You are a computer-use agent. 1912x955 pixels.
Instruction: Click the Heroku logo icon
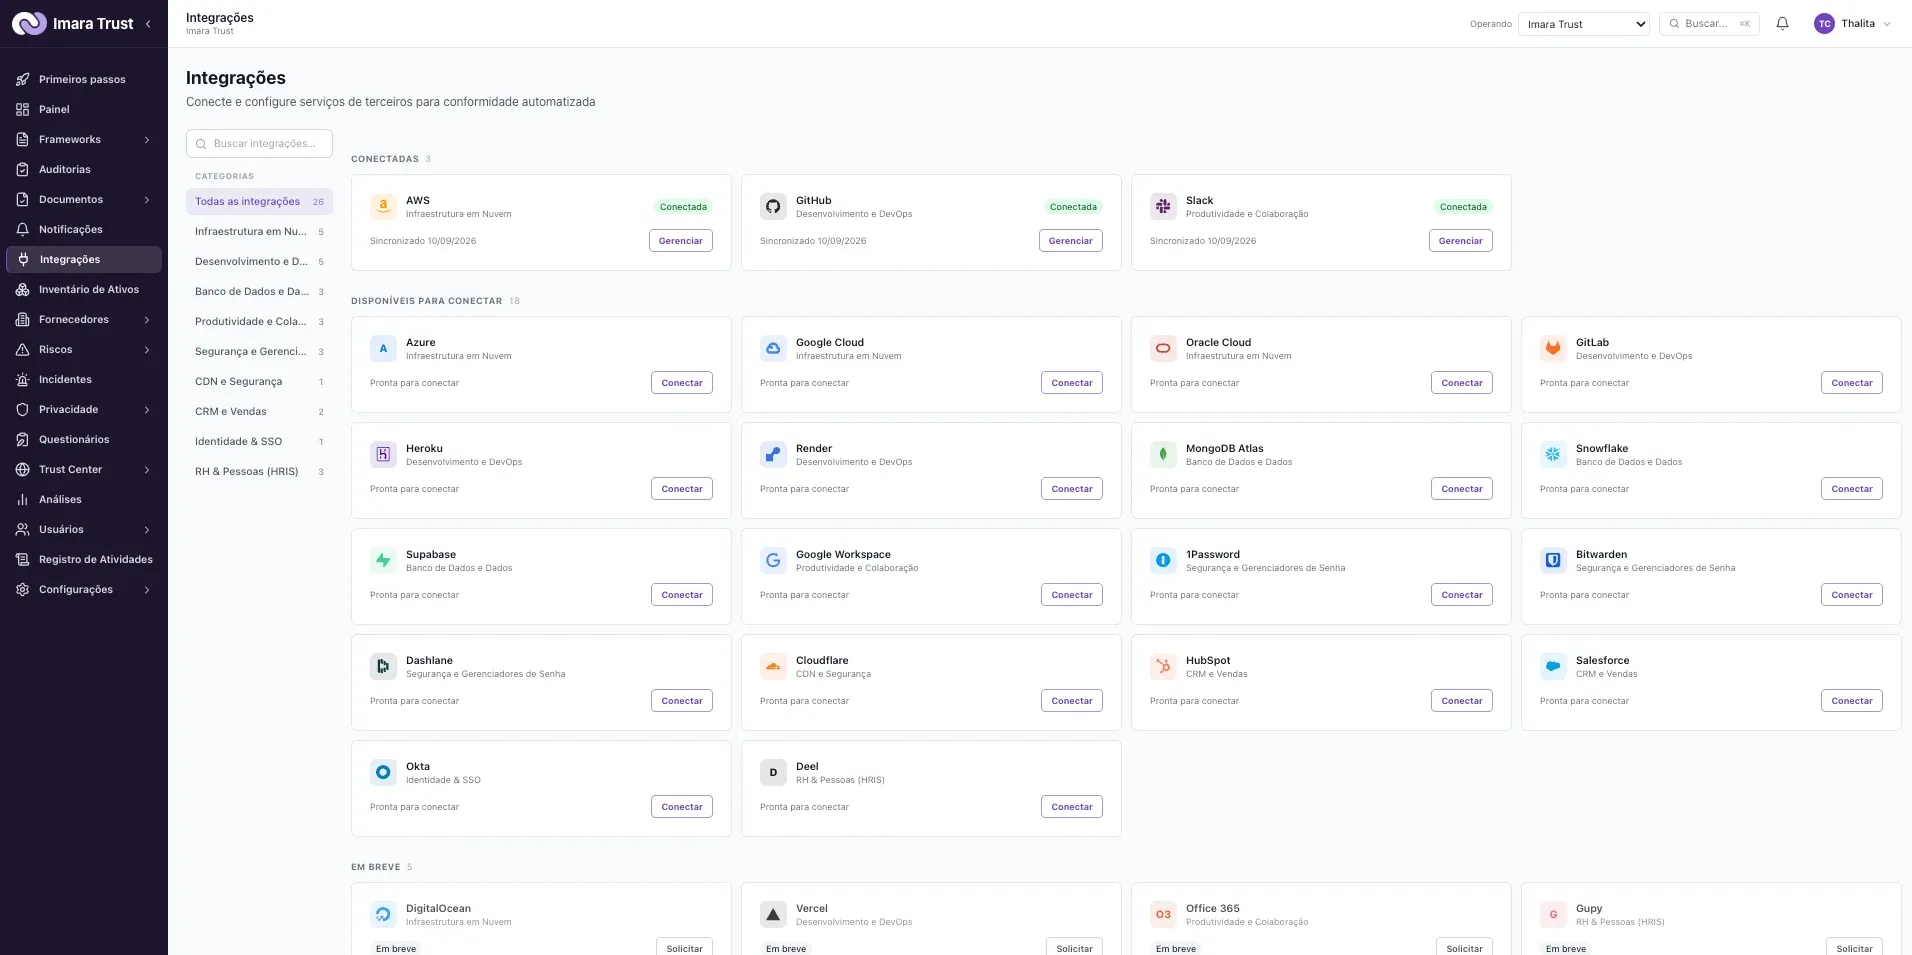tap(383, 455)
